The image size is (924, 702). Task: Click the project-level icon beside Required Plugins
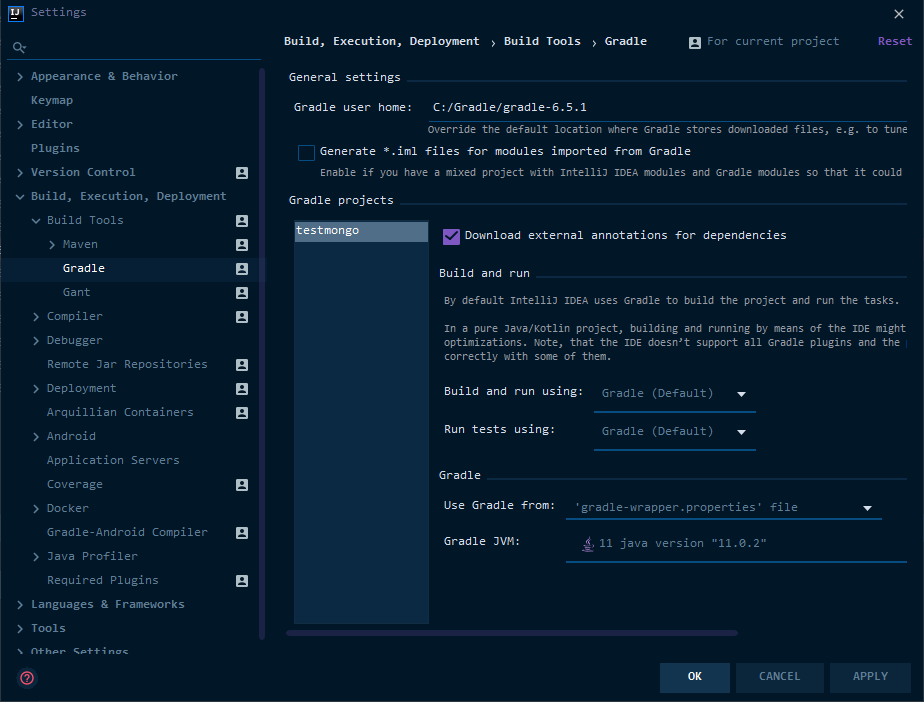point(242,581)
